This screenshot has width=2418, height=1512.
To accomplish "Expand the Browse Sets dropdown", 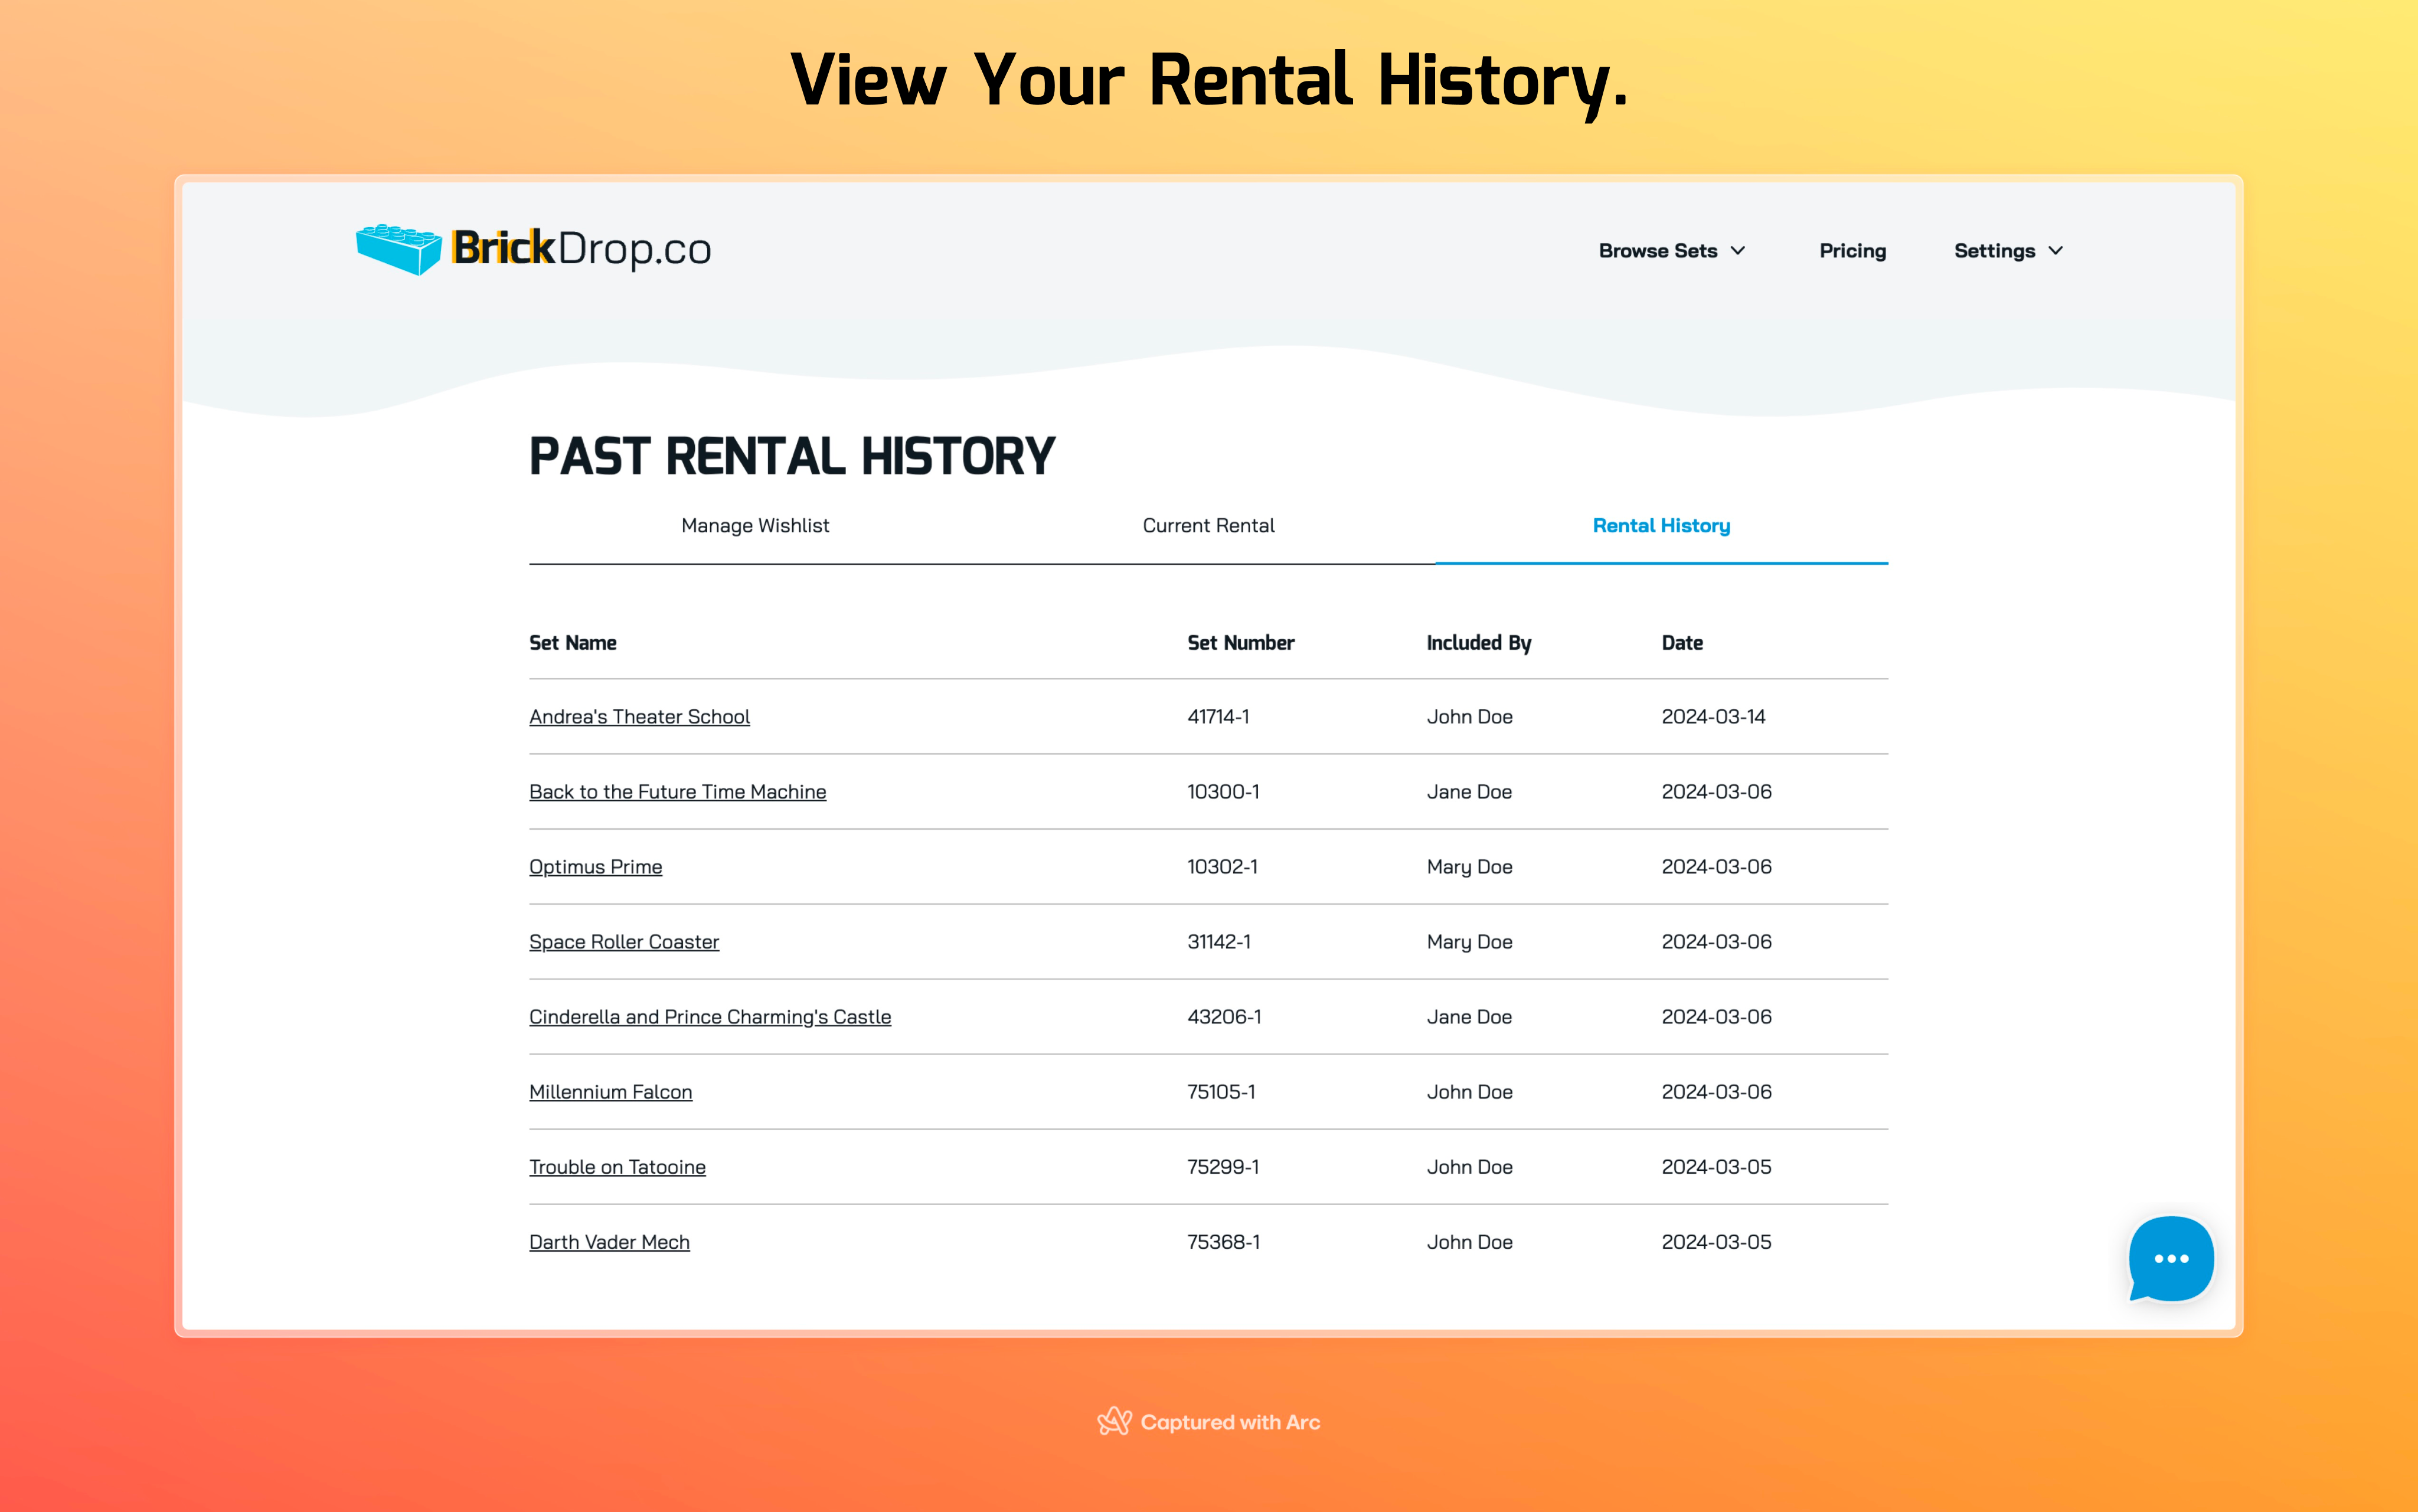I will (1671, 251).
